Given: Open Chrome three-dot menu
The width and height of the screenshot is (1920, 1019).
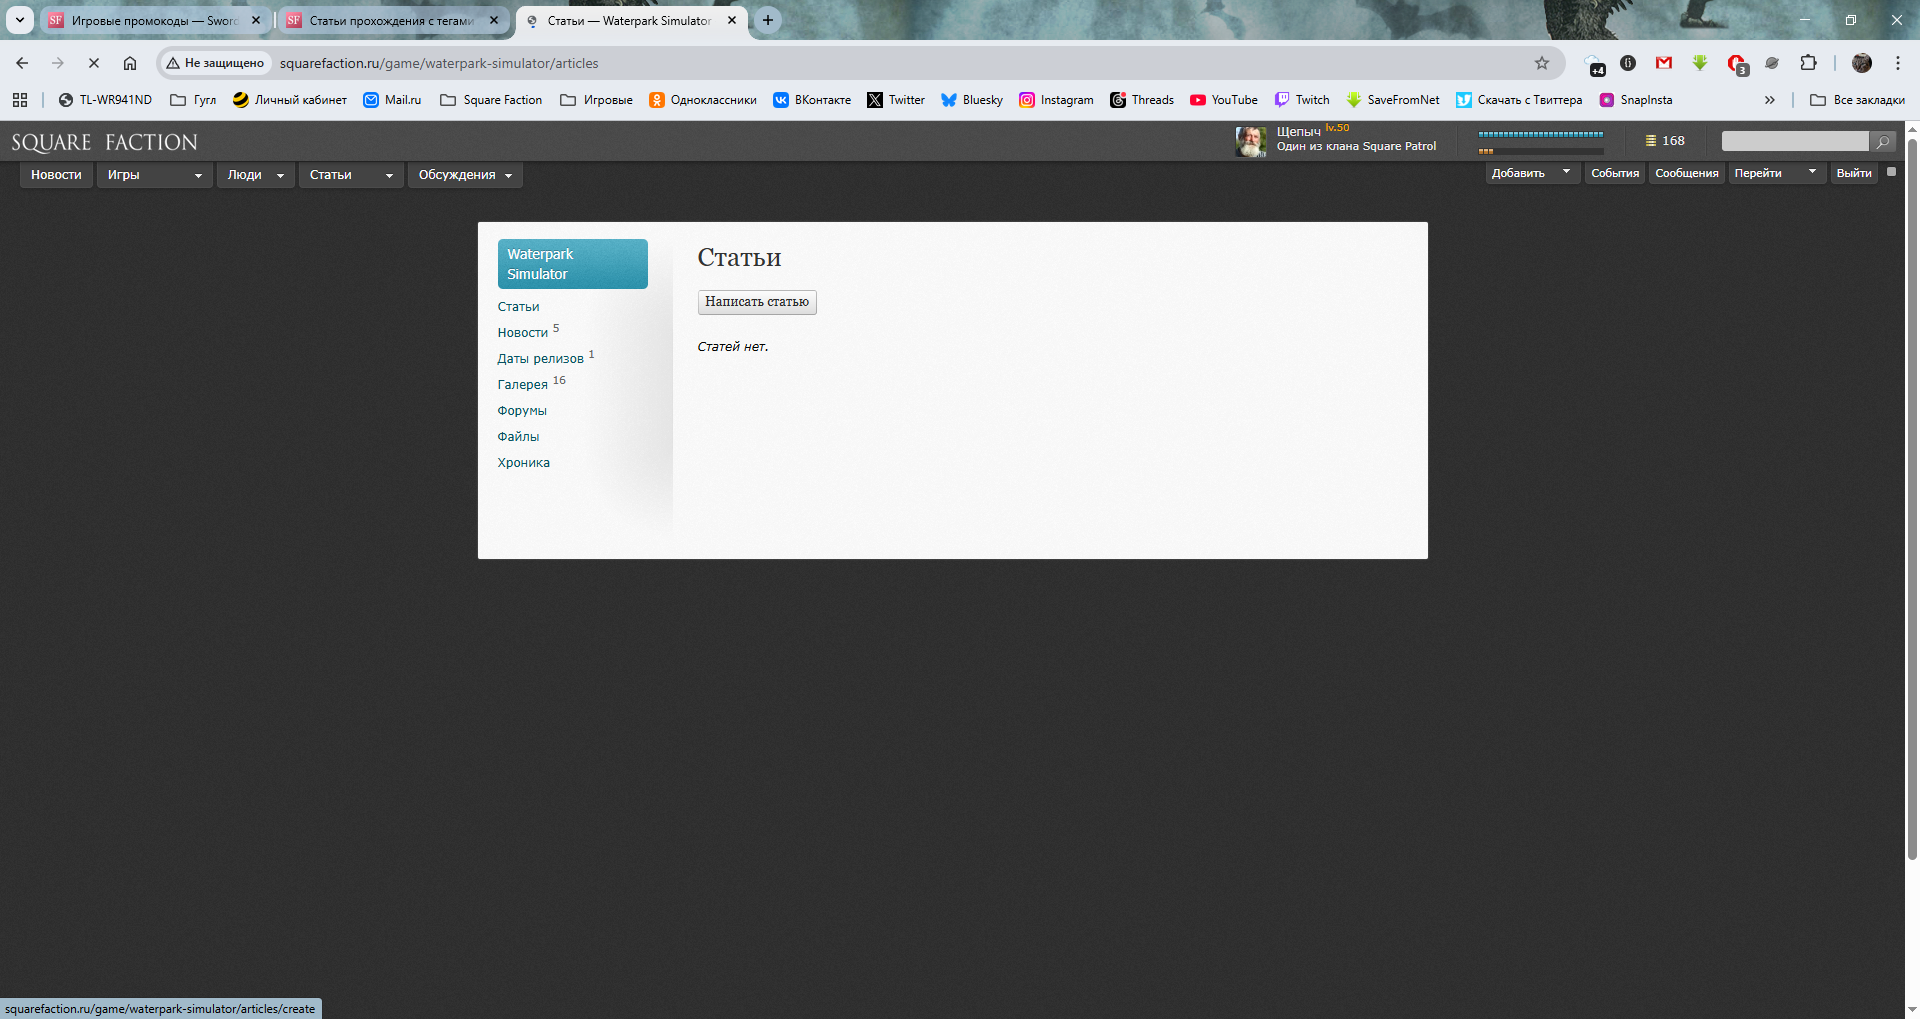Looking at the screenshot, I should click(x=1897, y=63).
